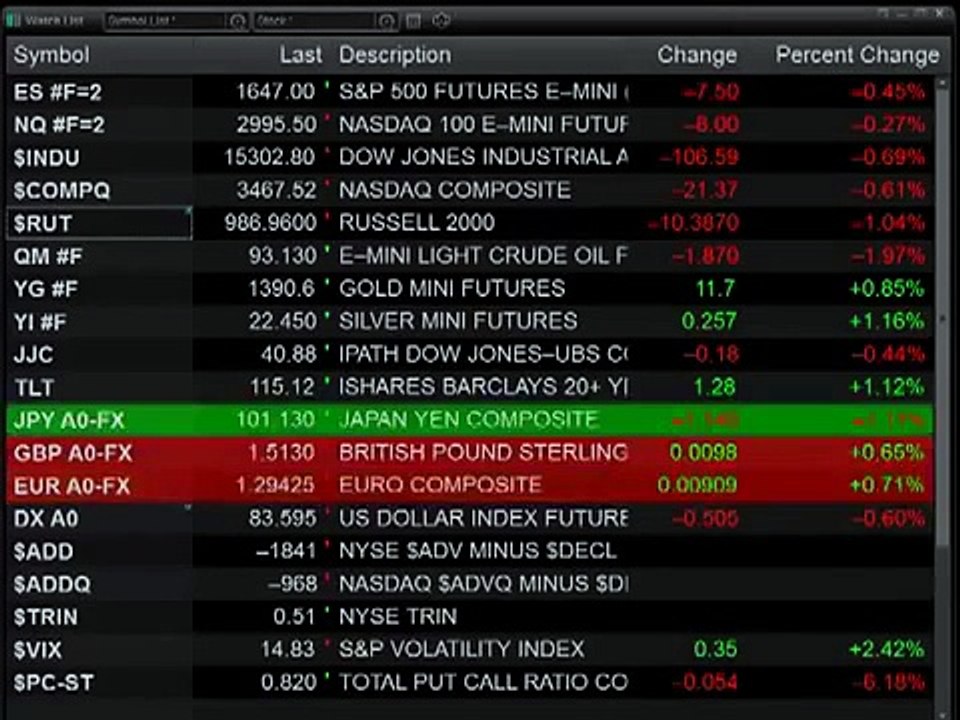Open the Symbol List dropdown field

coord(176,21)
